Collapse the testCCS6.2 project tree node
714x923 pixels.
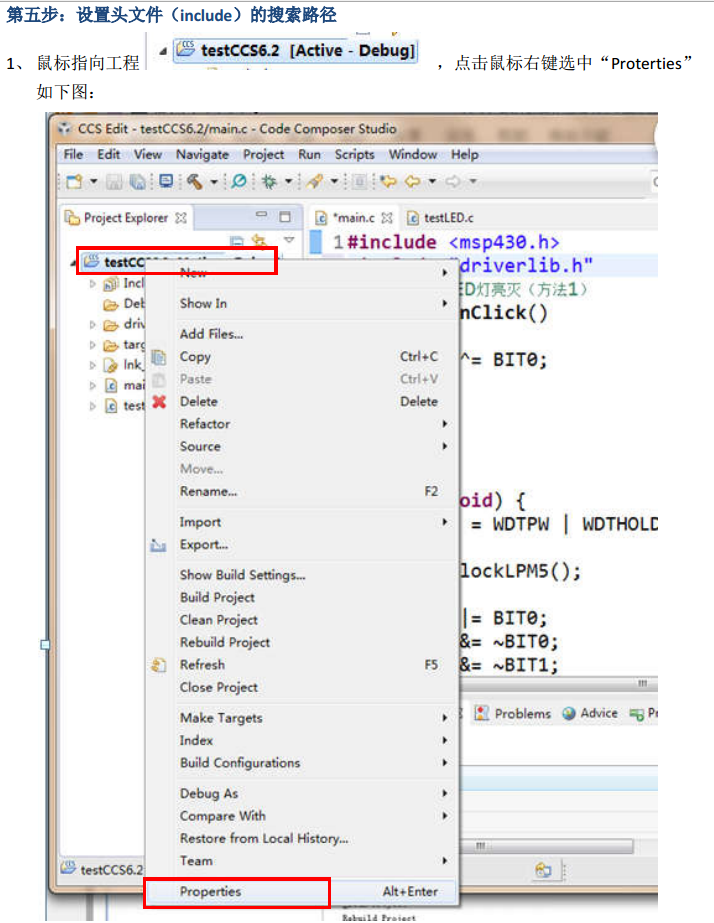click(x=74, y=263)
